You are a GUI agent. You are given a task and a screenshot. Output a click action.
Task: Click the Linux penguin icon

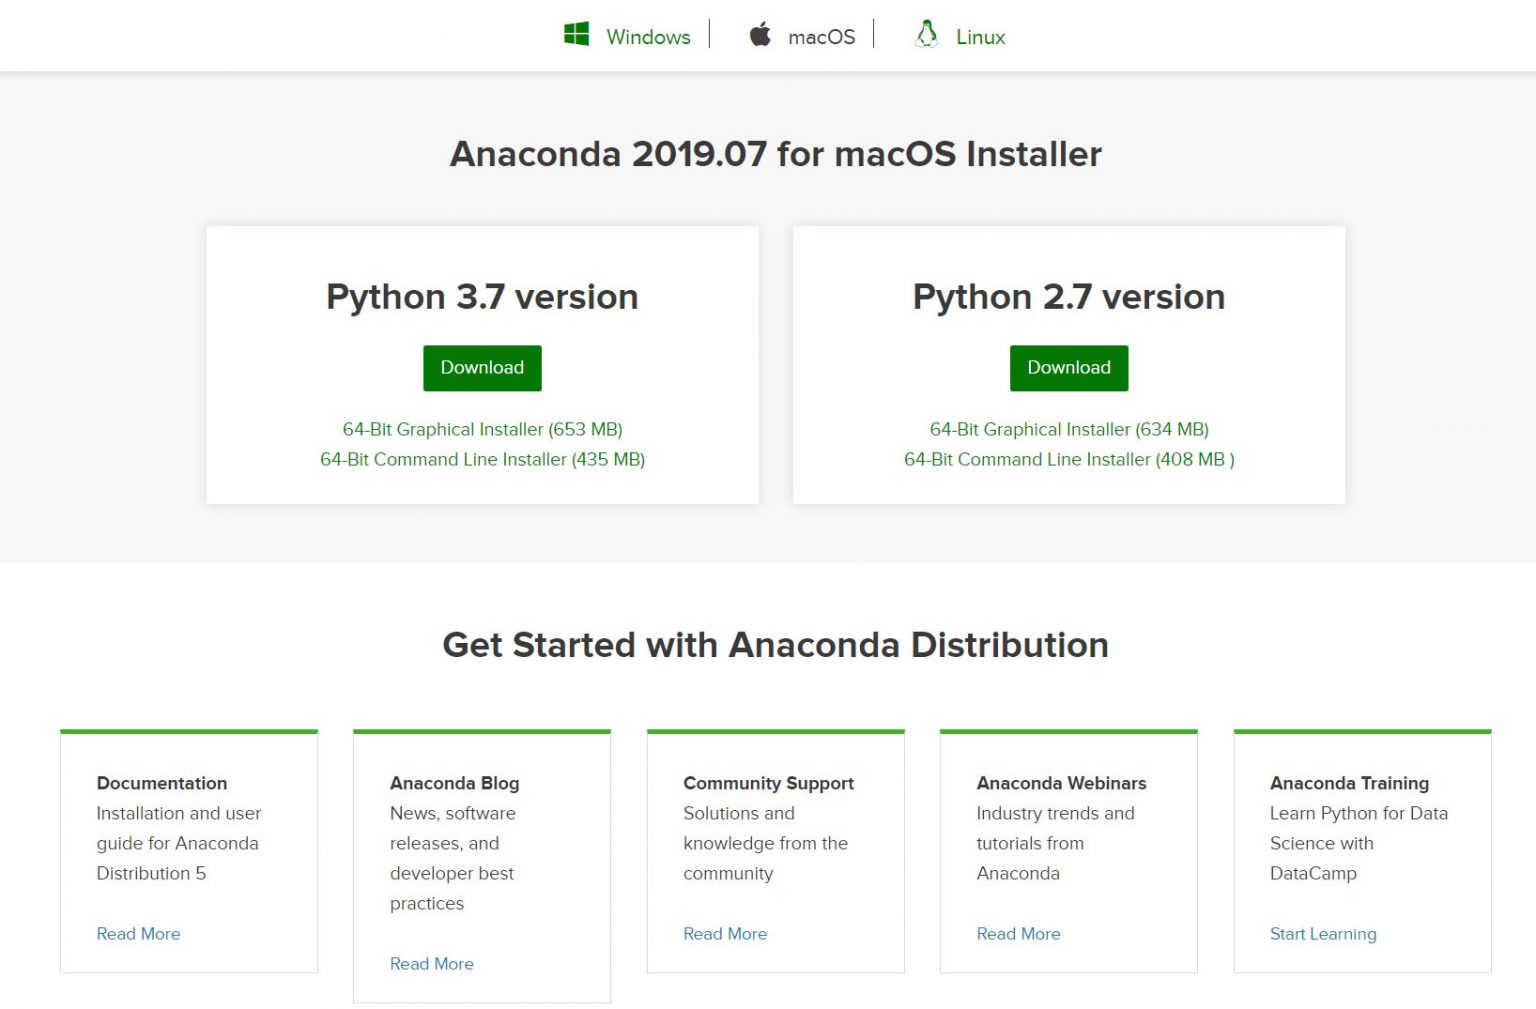pos(925,33)
